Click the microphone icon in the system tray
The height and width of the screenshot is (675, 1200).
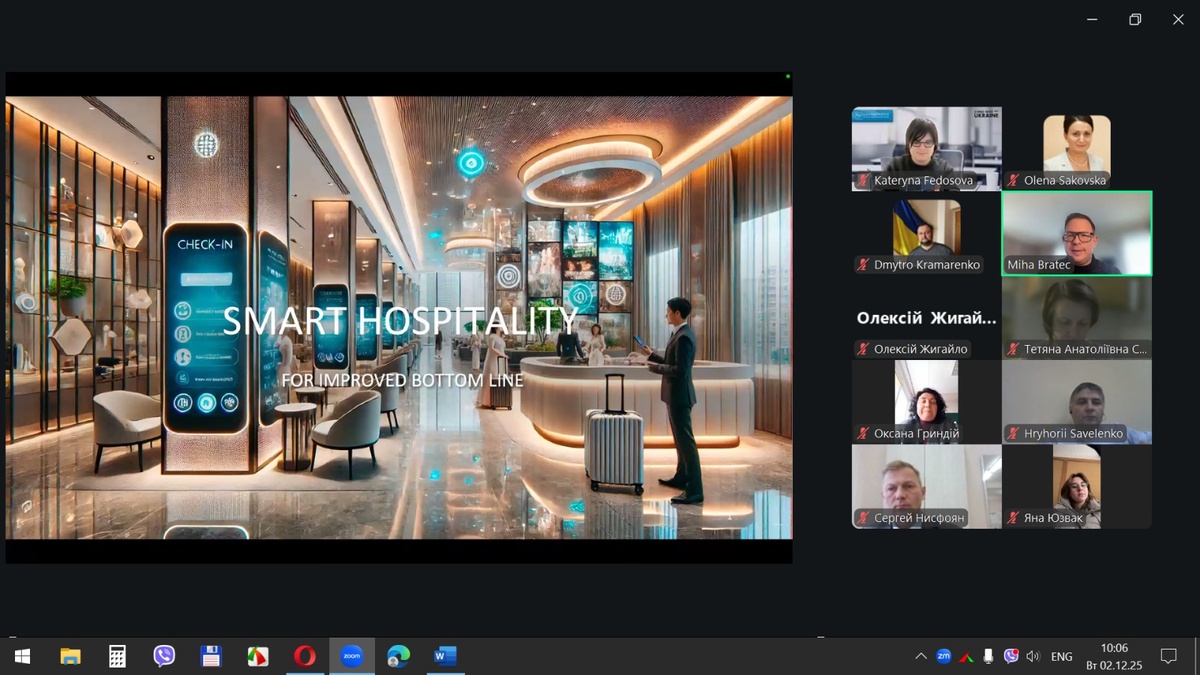[988, 656]
